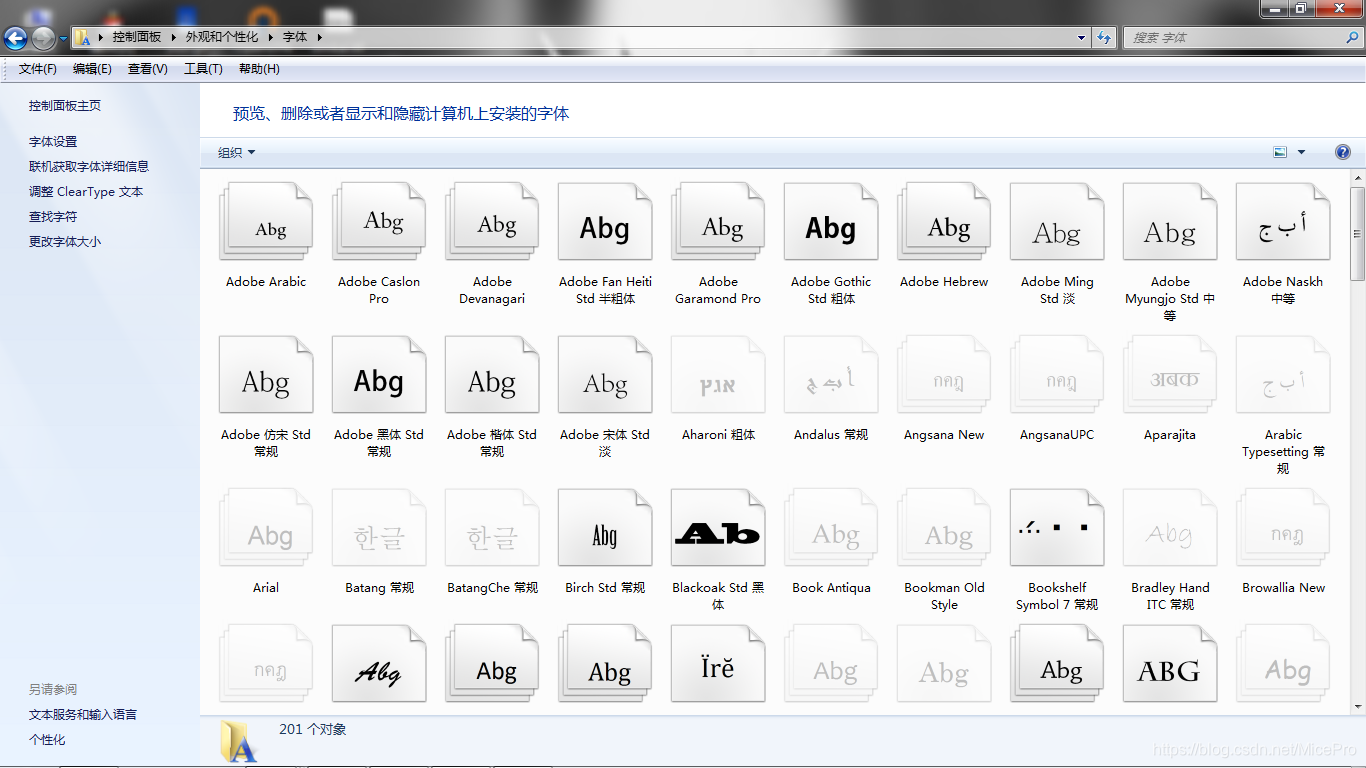Select the Adobe Hebrew font icon
The height and width of the screenshot is (768, 1366).
(x=944, y=222)
